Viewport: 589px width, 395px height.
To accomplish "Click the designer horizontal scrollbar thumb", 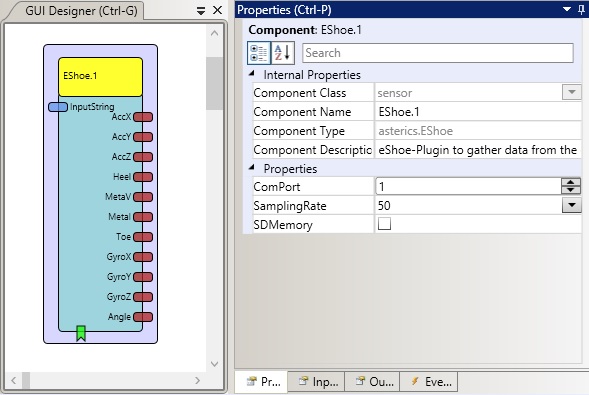I will coord(26,381).
